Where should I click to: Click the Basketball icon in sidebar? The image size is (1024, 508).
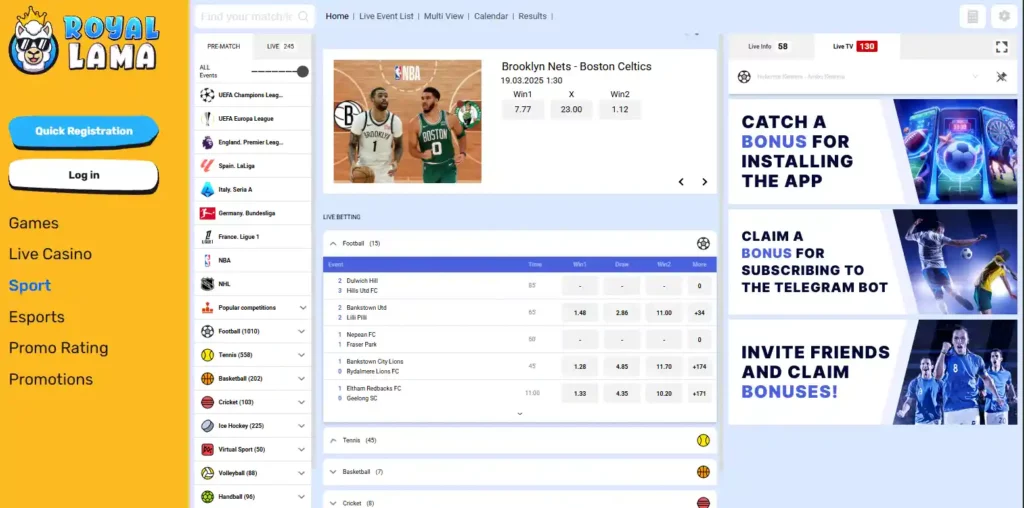[207, 379]
